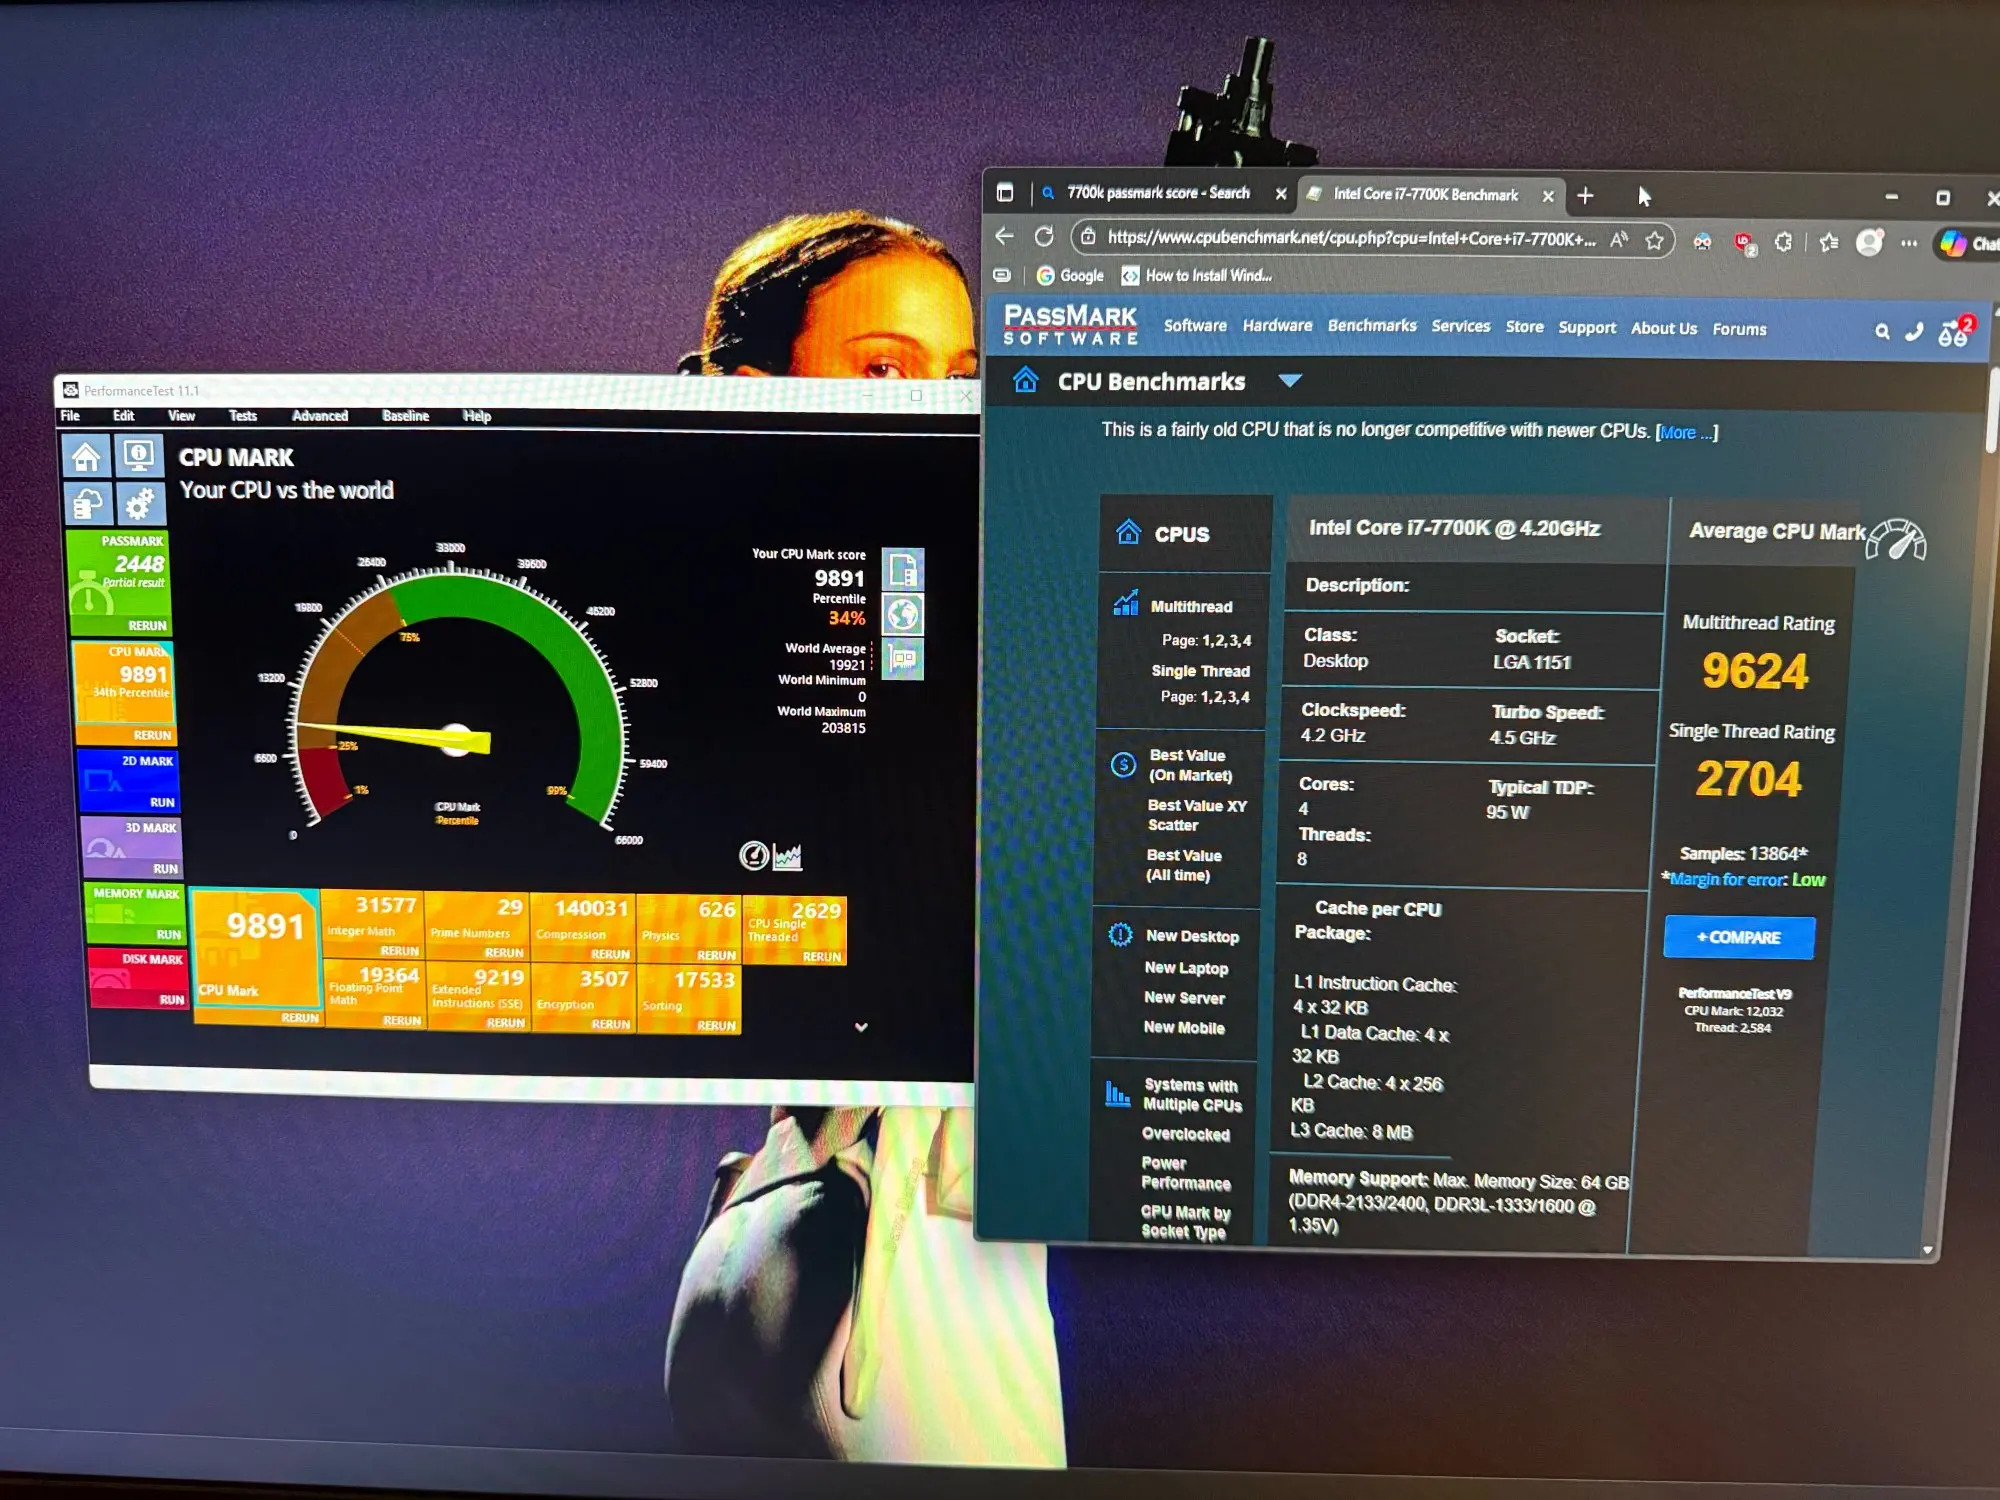Click the PerformanceTest home icon
The width and height of the screenshot is (2000, 1500).
pyautogui.click(x=86, y=457)
